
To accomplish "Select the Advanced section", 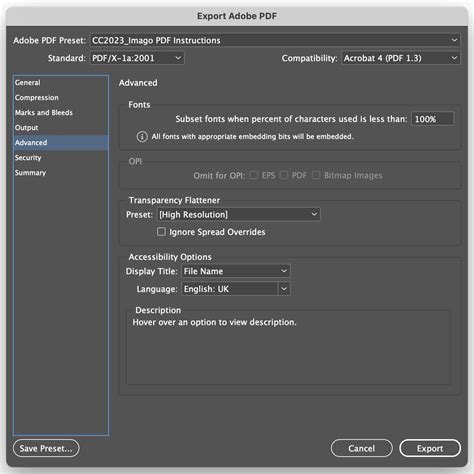I will click(61, 143).
